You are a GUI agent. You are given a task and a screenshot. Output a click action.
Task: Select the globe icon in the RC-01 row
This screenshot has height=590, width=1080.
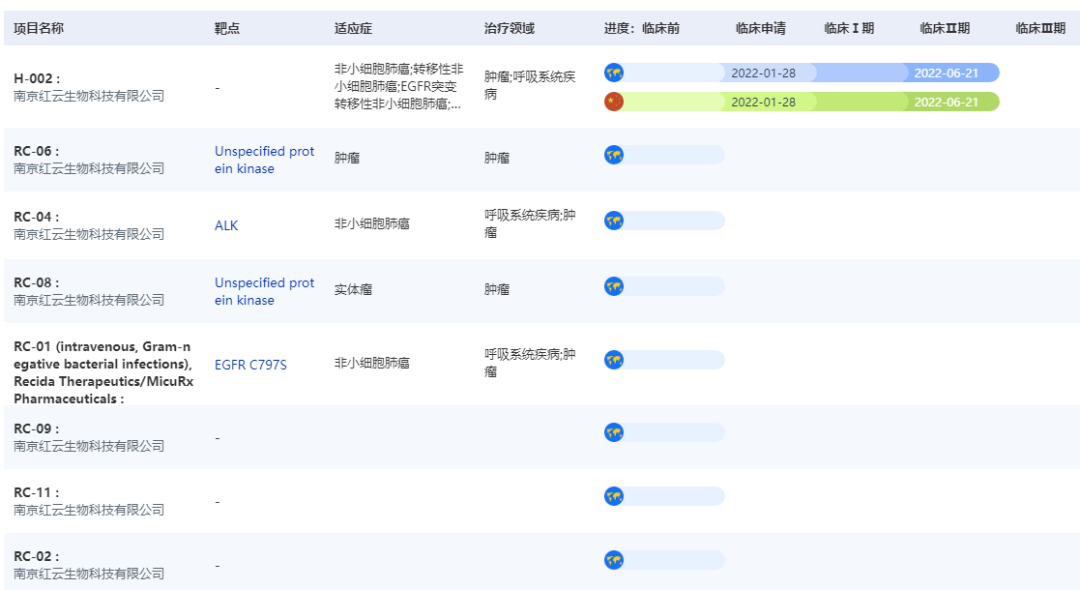(x=614, y=360)
